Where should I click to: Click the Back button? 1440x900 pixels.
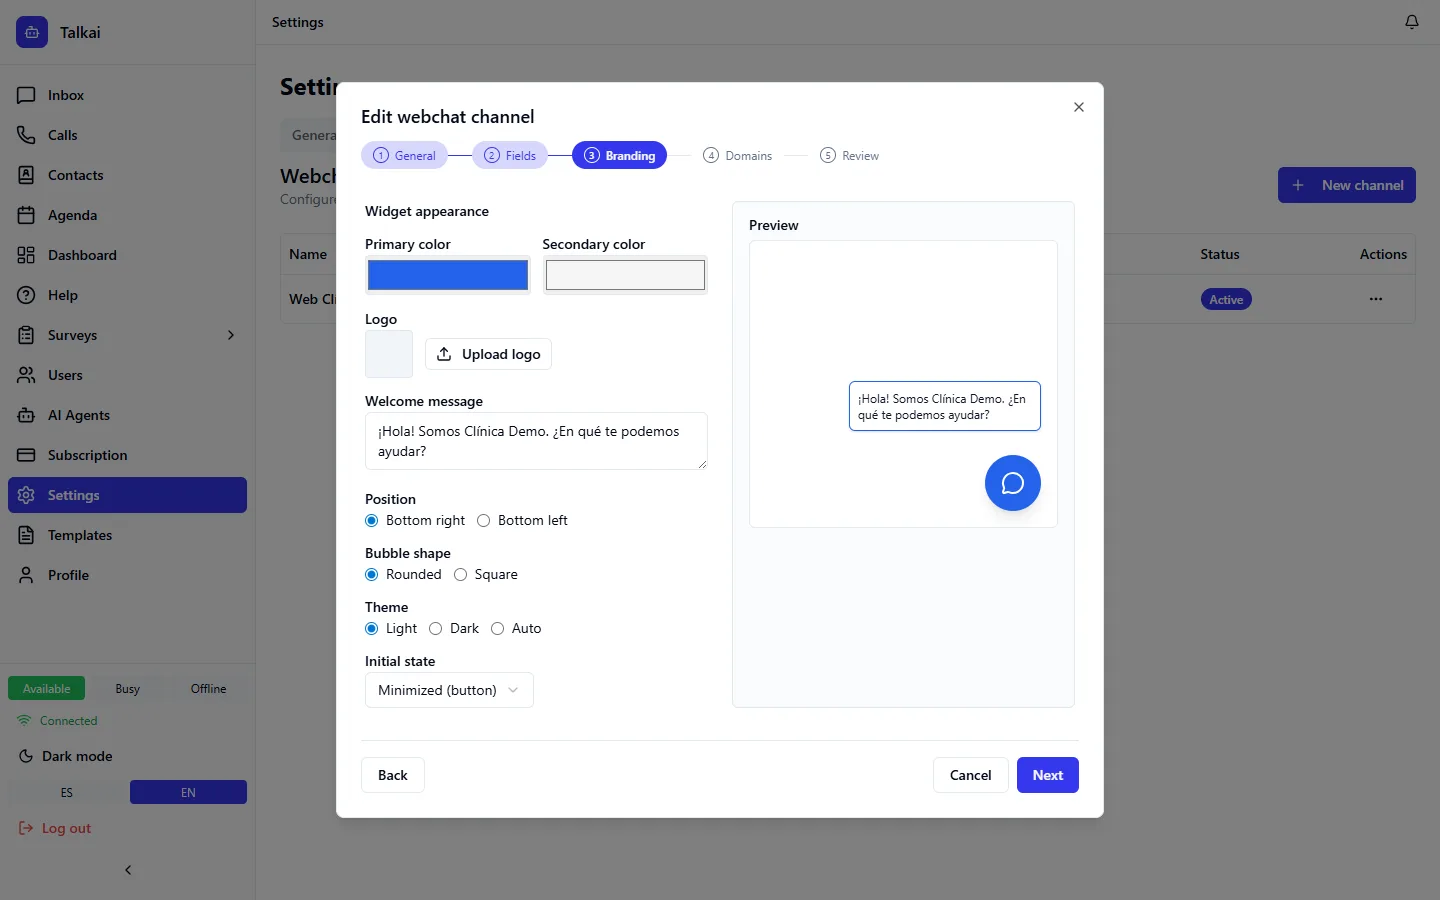(x=393, y=775)
